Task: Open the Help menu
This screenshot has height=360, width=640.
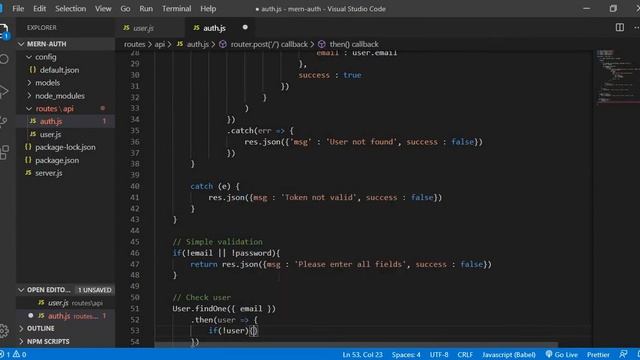Action: [208, 9]
